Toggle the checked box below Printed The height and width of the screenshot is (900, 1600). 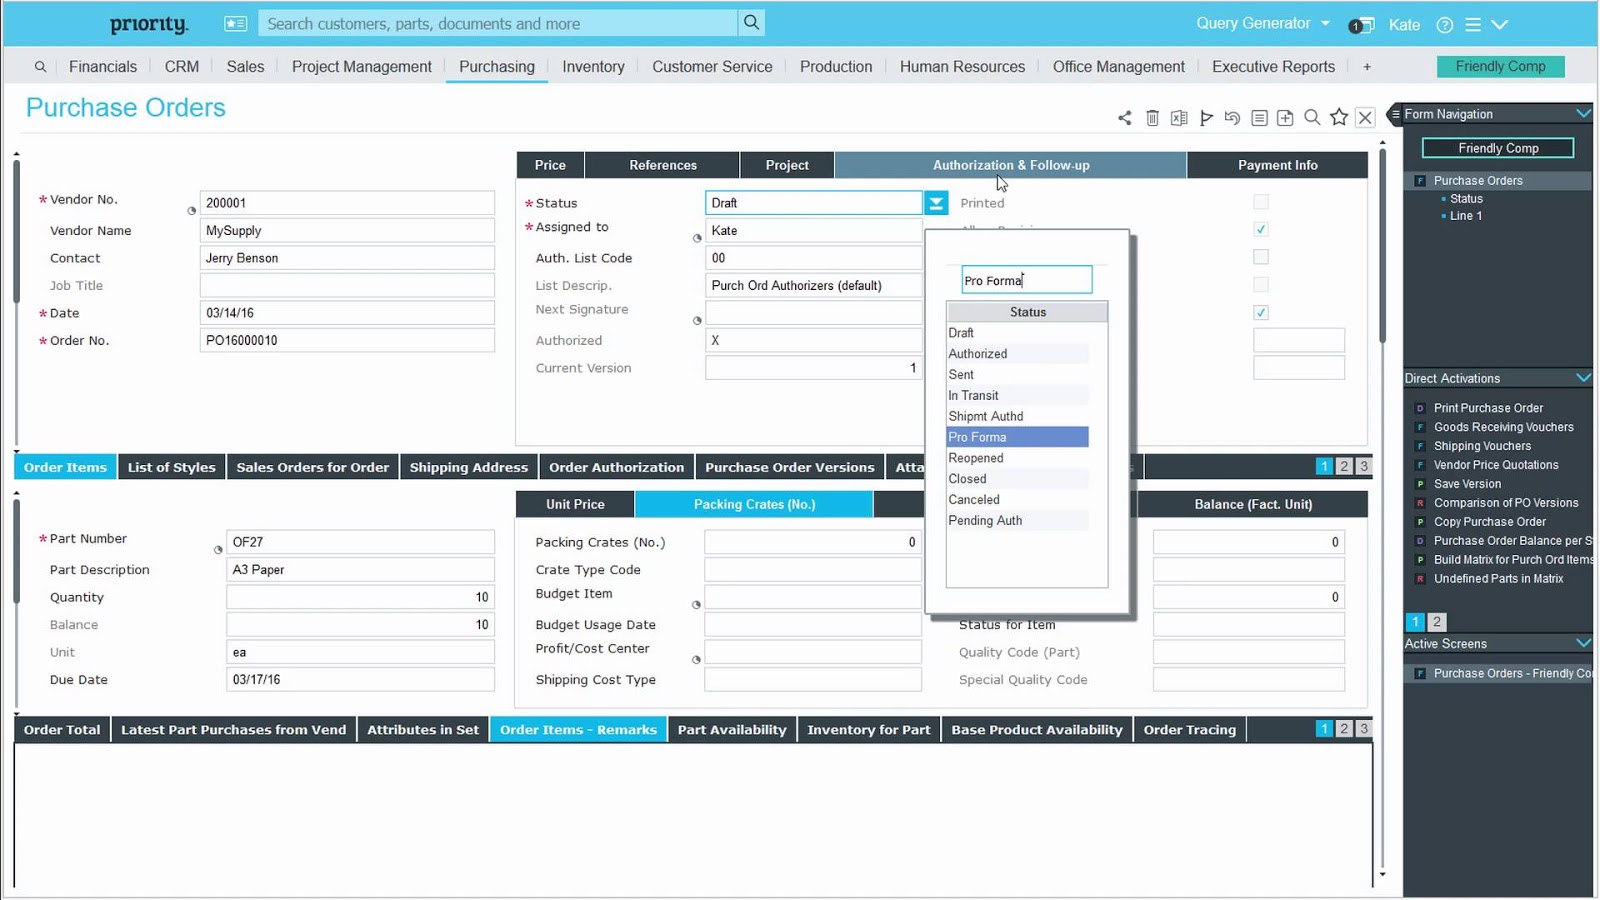click(1261, 229)
